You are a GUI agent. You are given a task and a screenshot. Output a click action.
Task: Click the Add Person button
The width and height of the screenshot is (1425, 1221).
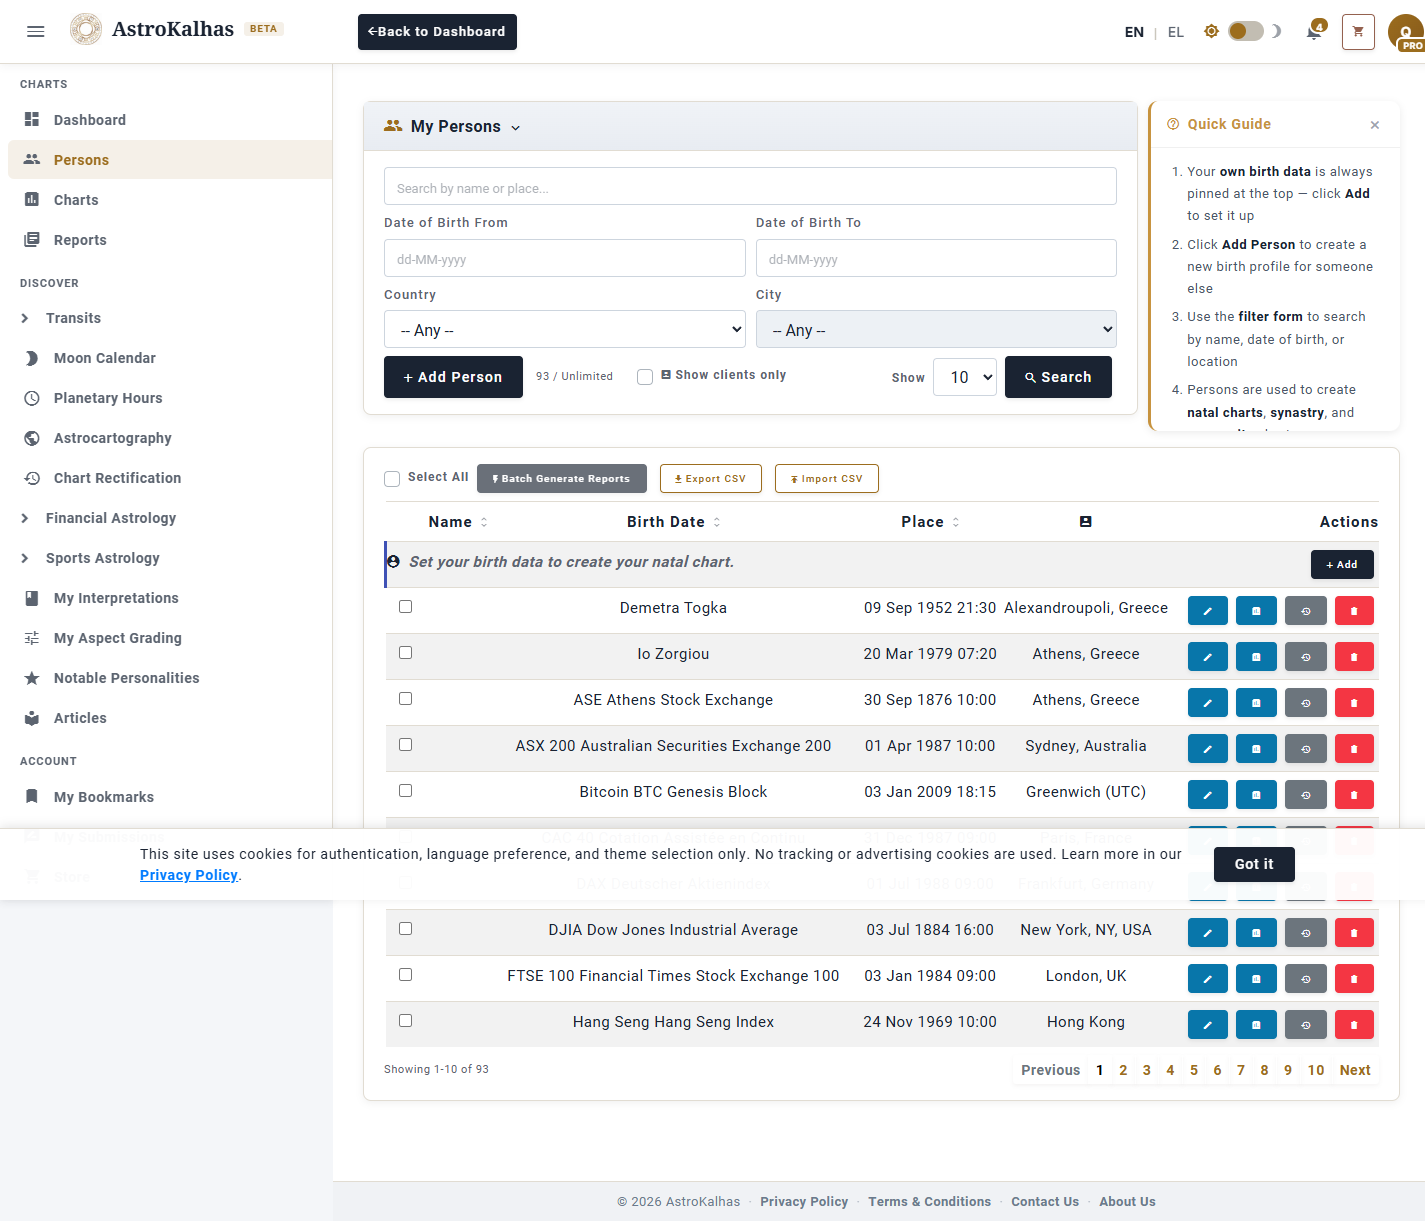(x=453, y=377)
